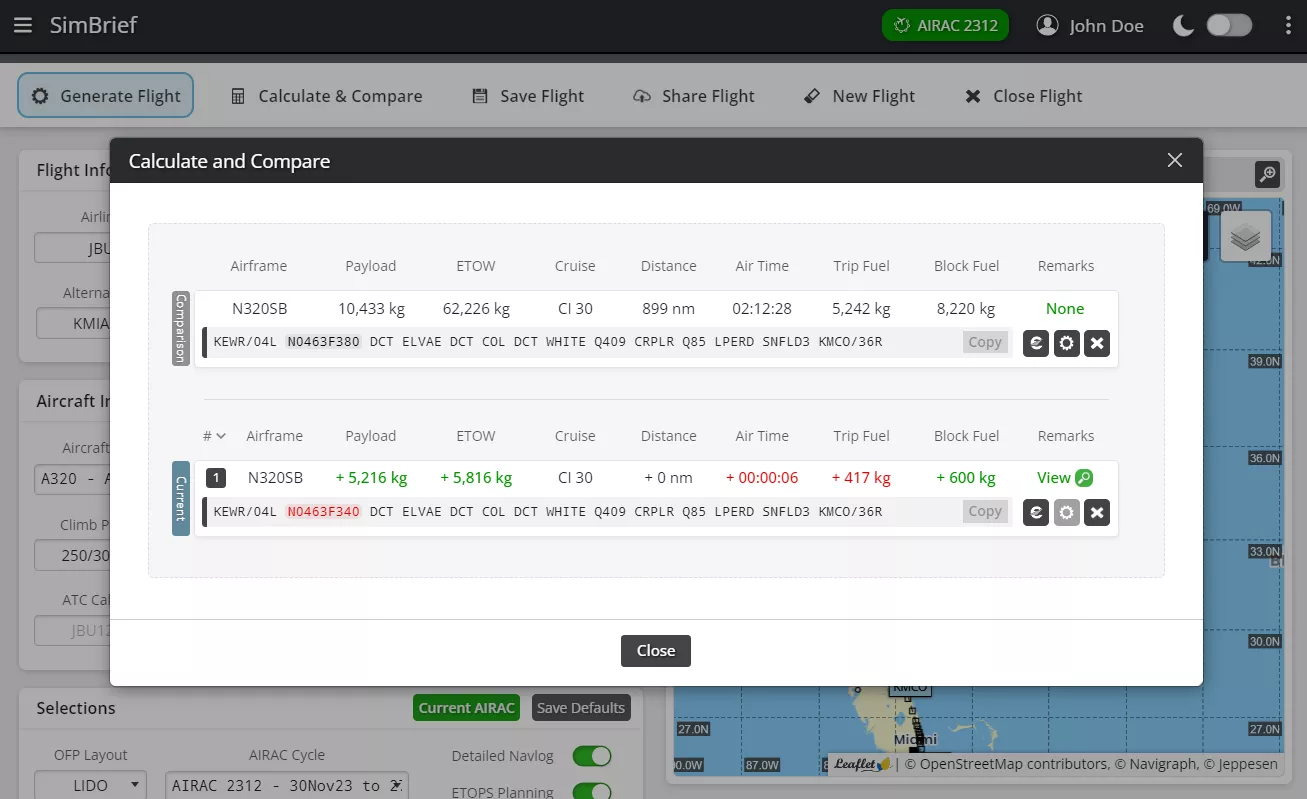Toggle ETOPS Planning off
Screen dimensions: 1307x799
click(592, 790)
